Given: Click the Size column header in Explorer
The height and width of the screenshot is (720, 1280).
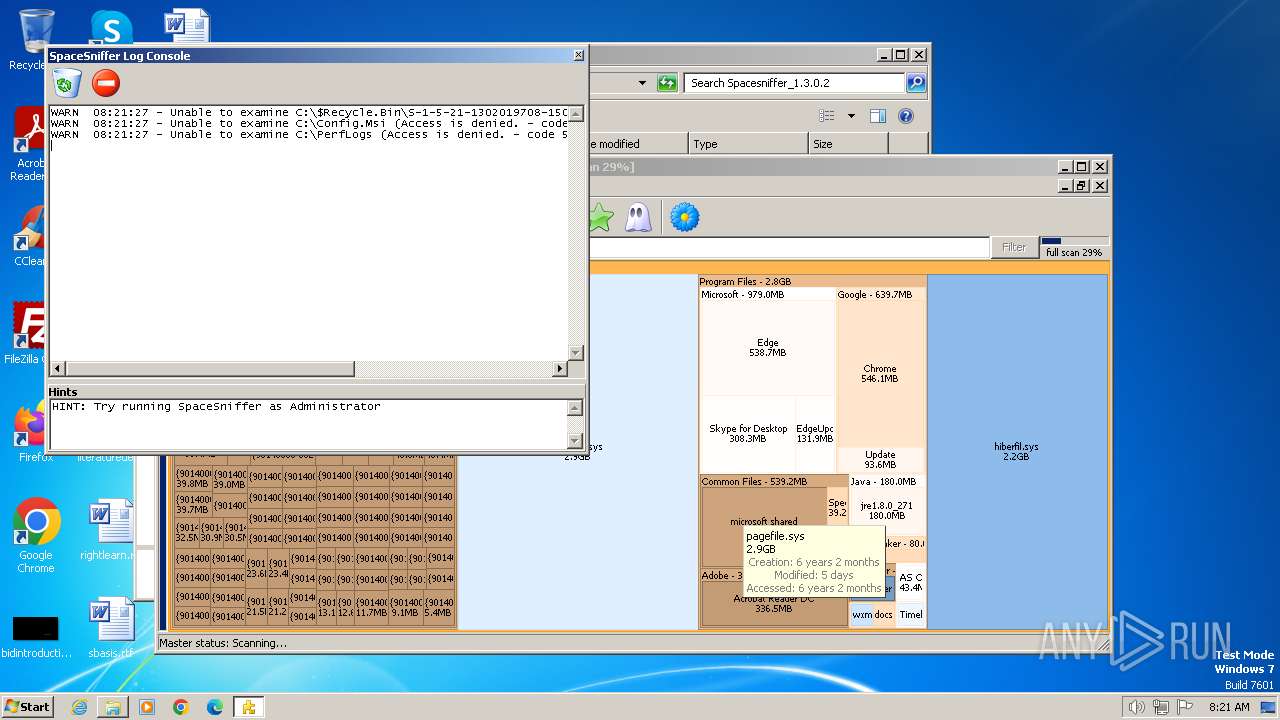Looking at the screenshot, I should [x=848, y=144].
